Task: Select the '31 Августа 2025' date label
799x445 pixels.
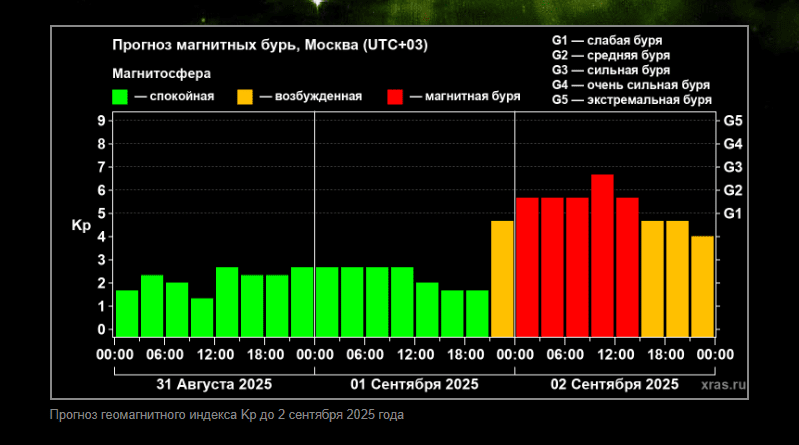Action: (214, 384)
